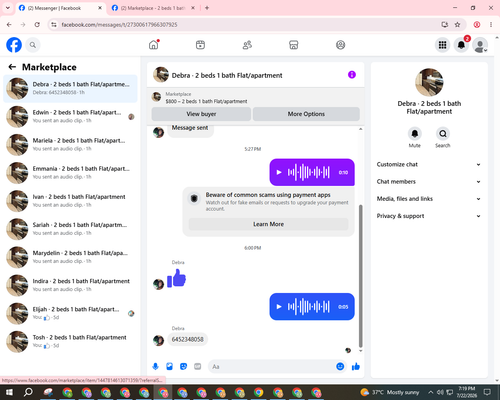Mute this conversation bell icon
The height and width of the screenshot is (400, 500).
[415, 134]
